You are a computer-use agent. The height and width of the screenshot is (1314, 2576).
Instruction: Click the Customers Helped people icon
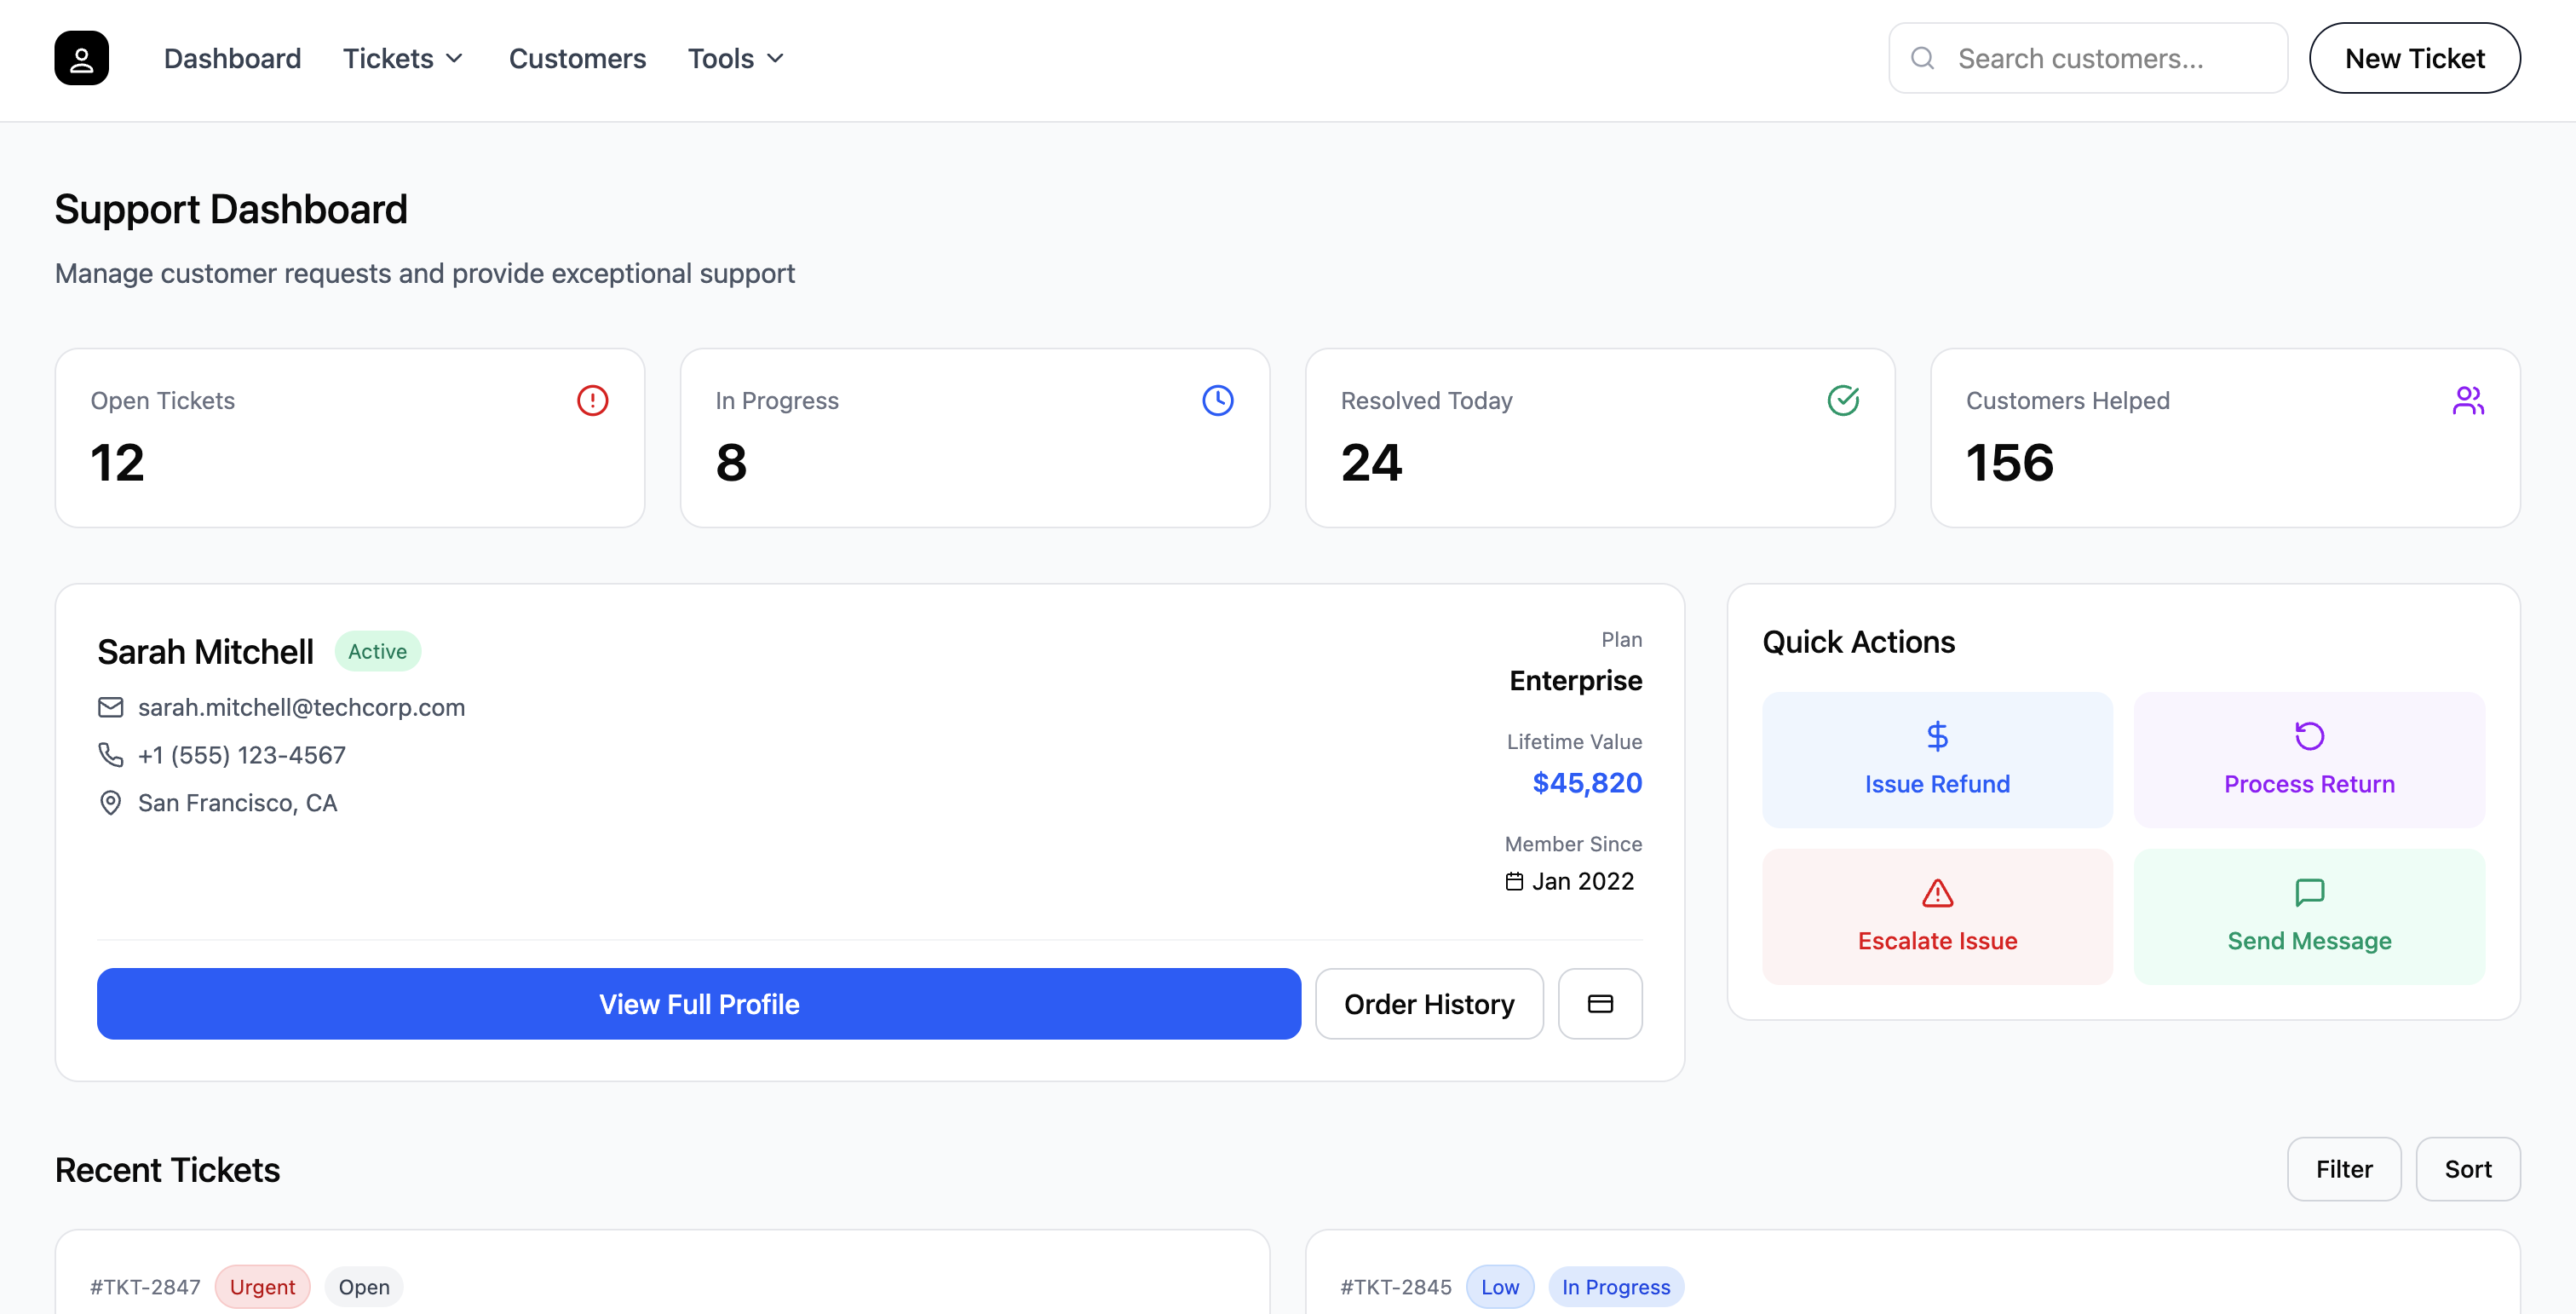(2468, 400)
